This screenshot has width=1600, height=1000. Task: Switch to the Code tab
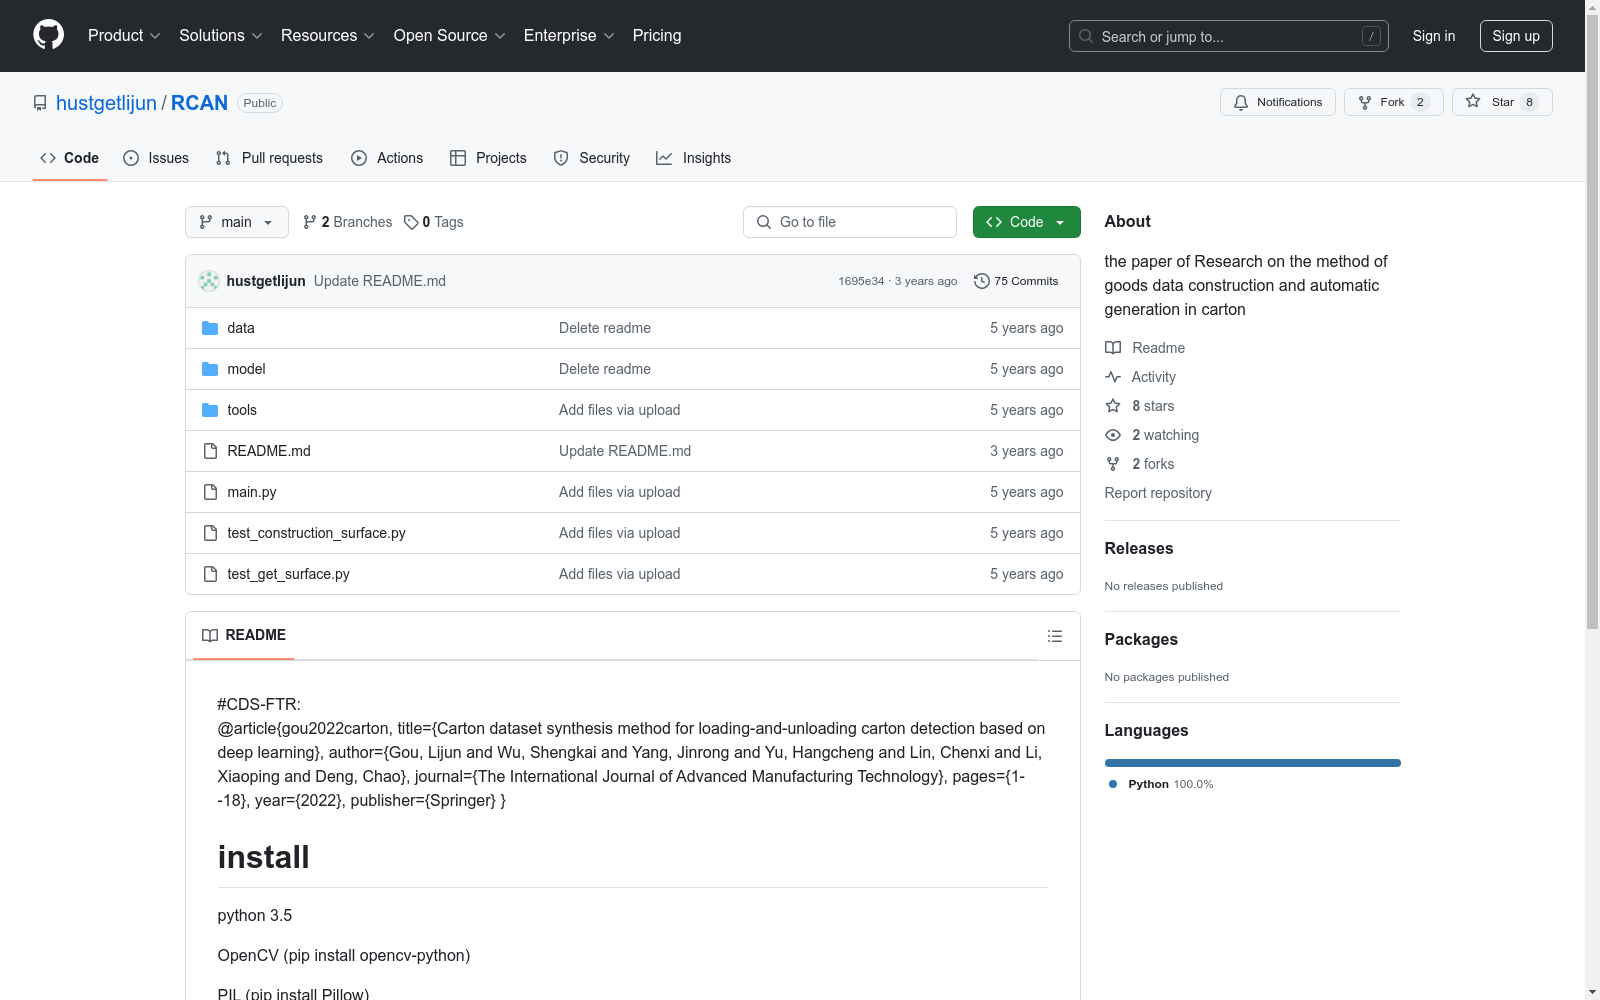pos(70,158)
